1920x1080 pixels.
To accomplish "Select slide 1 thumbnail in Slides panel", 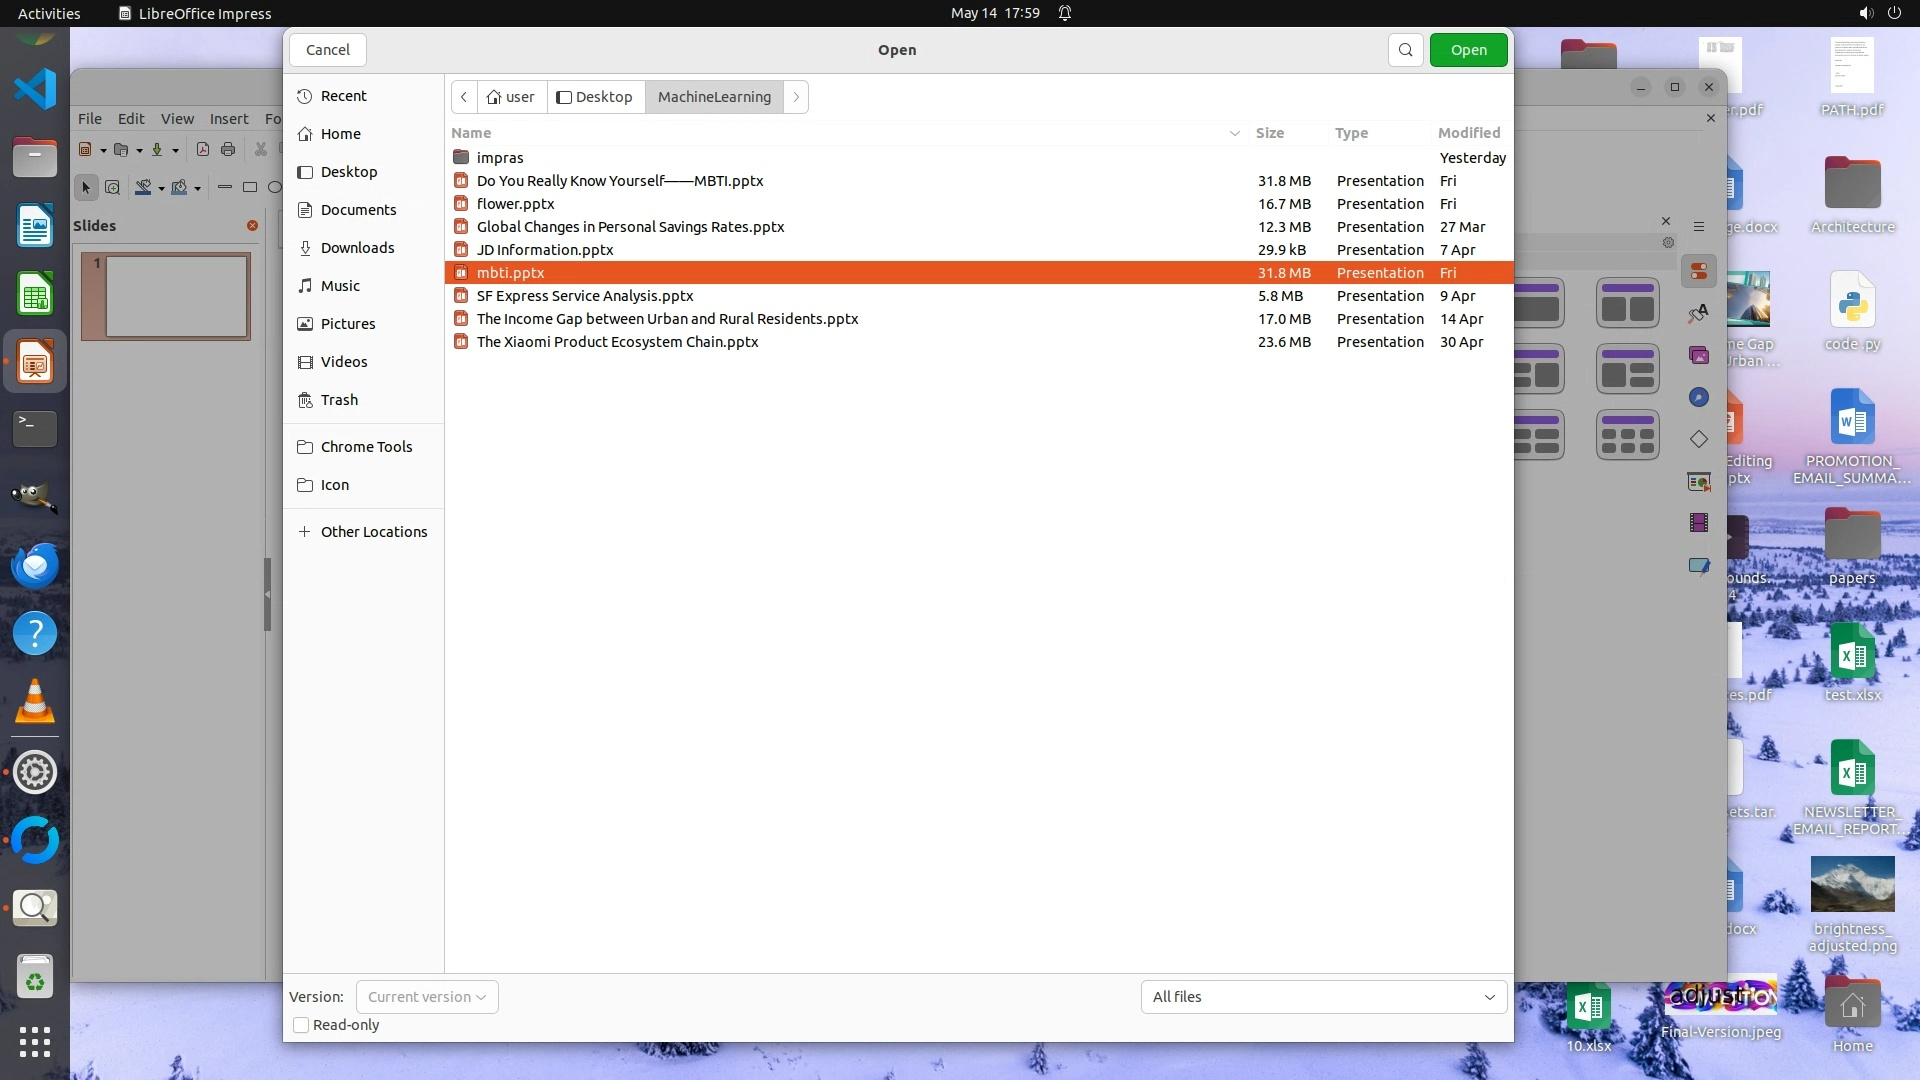I will [176, 296].
